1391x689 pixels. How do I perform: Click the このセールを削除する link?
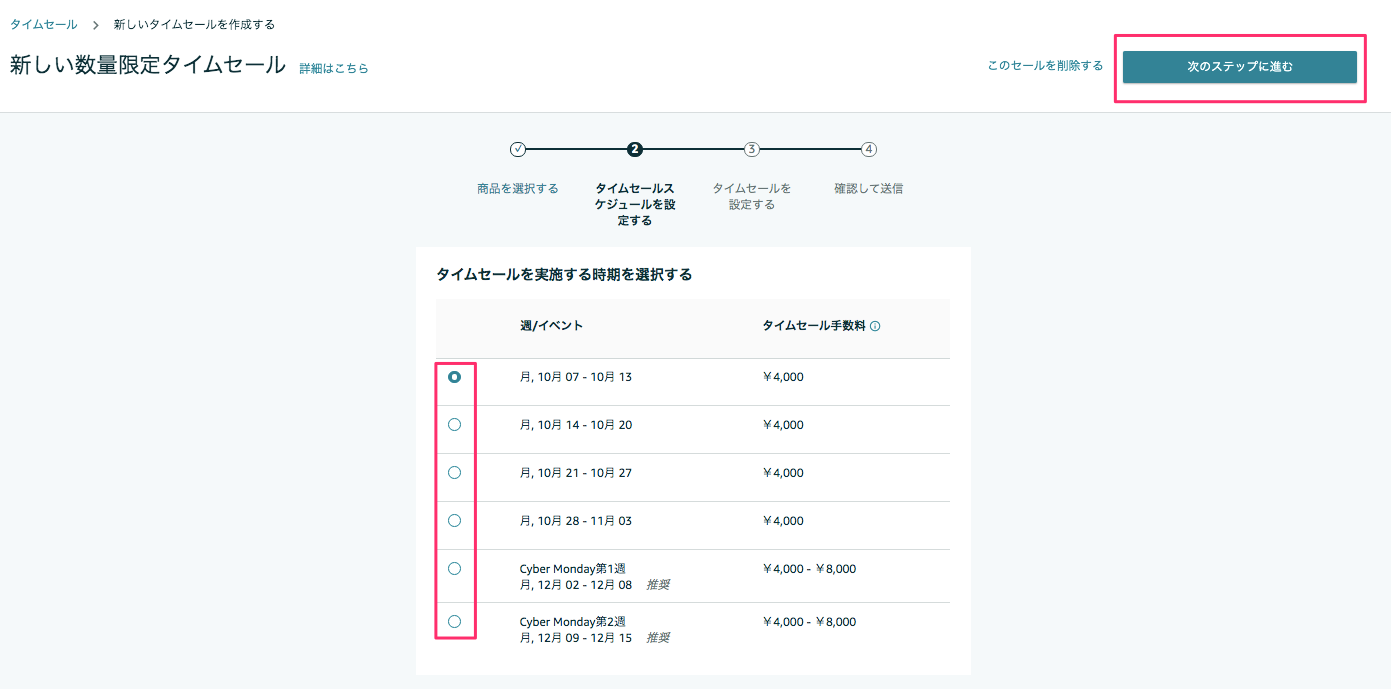[1045, 66]
